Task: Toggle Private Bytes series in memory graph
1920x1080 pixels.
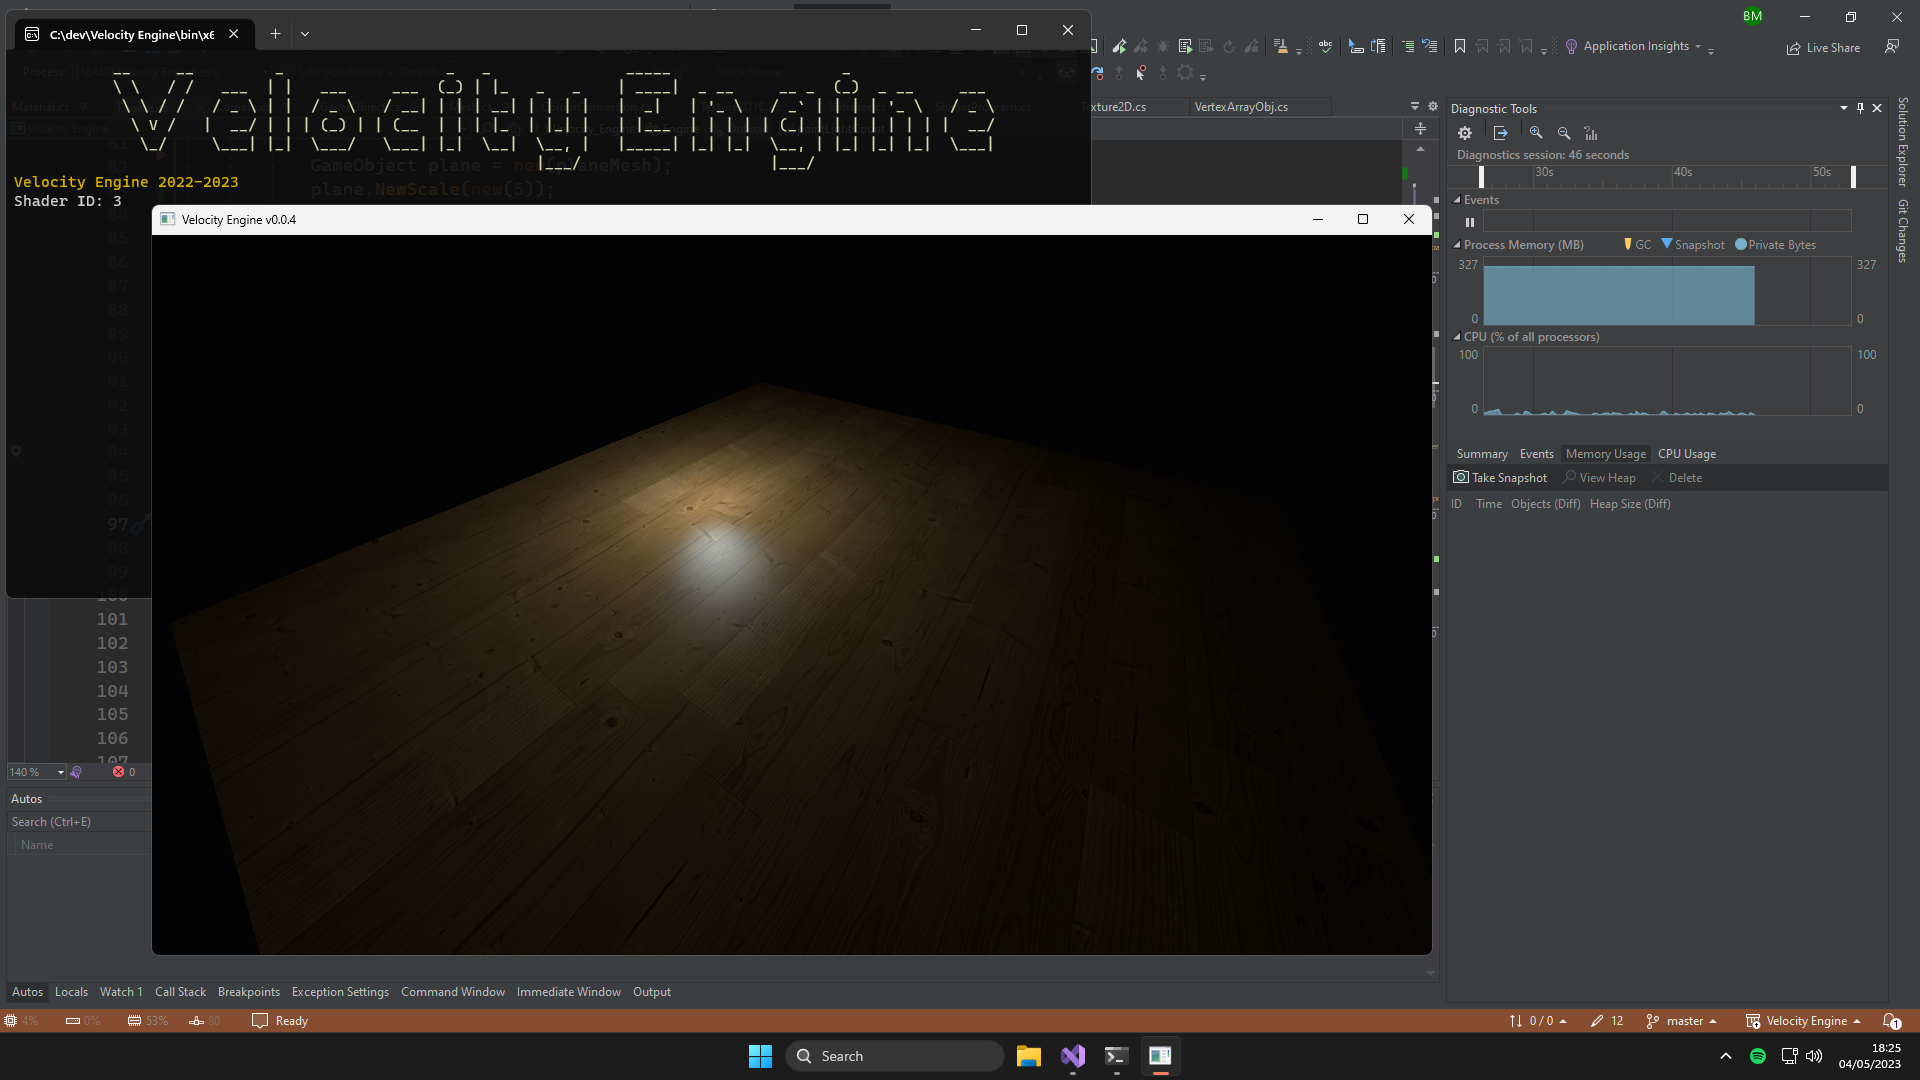Action: click(1776, 245)
